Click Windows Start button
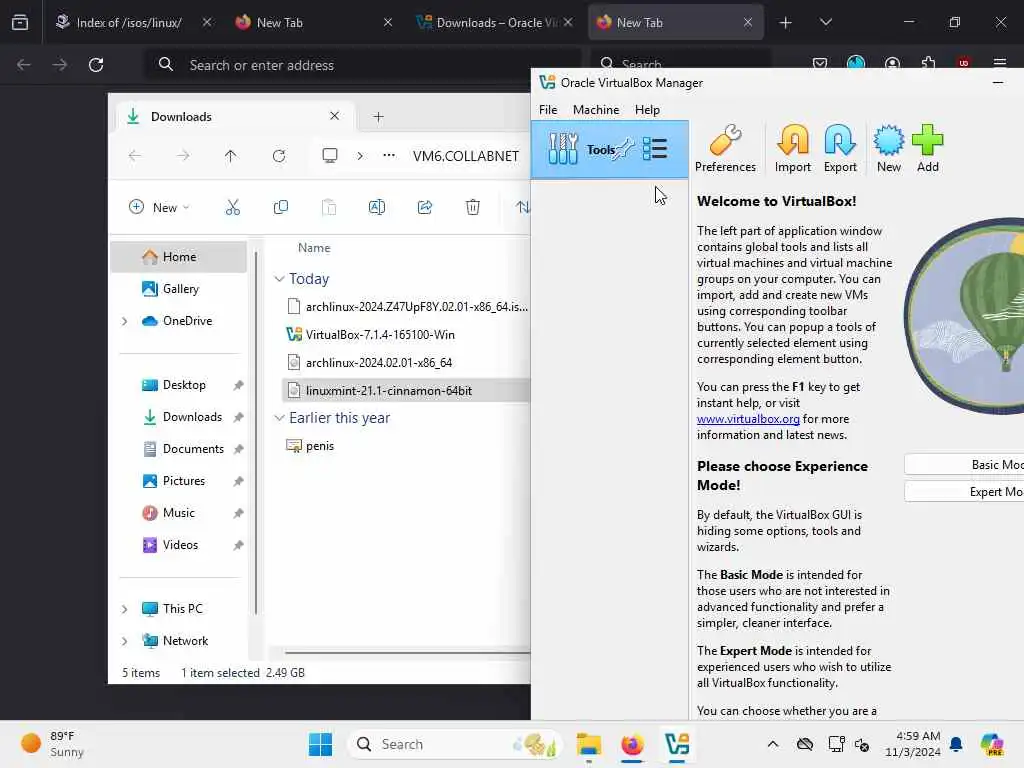This screenshot has height=768, width=1024. 320,744
